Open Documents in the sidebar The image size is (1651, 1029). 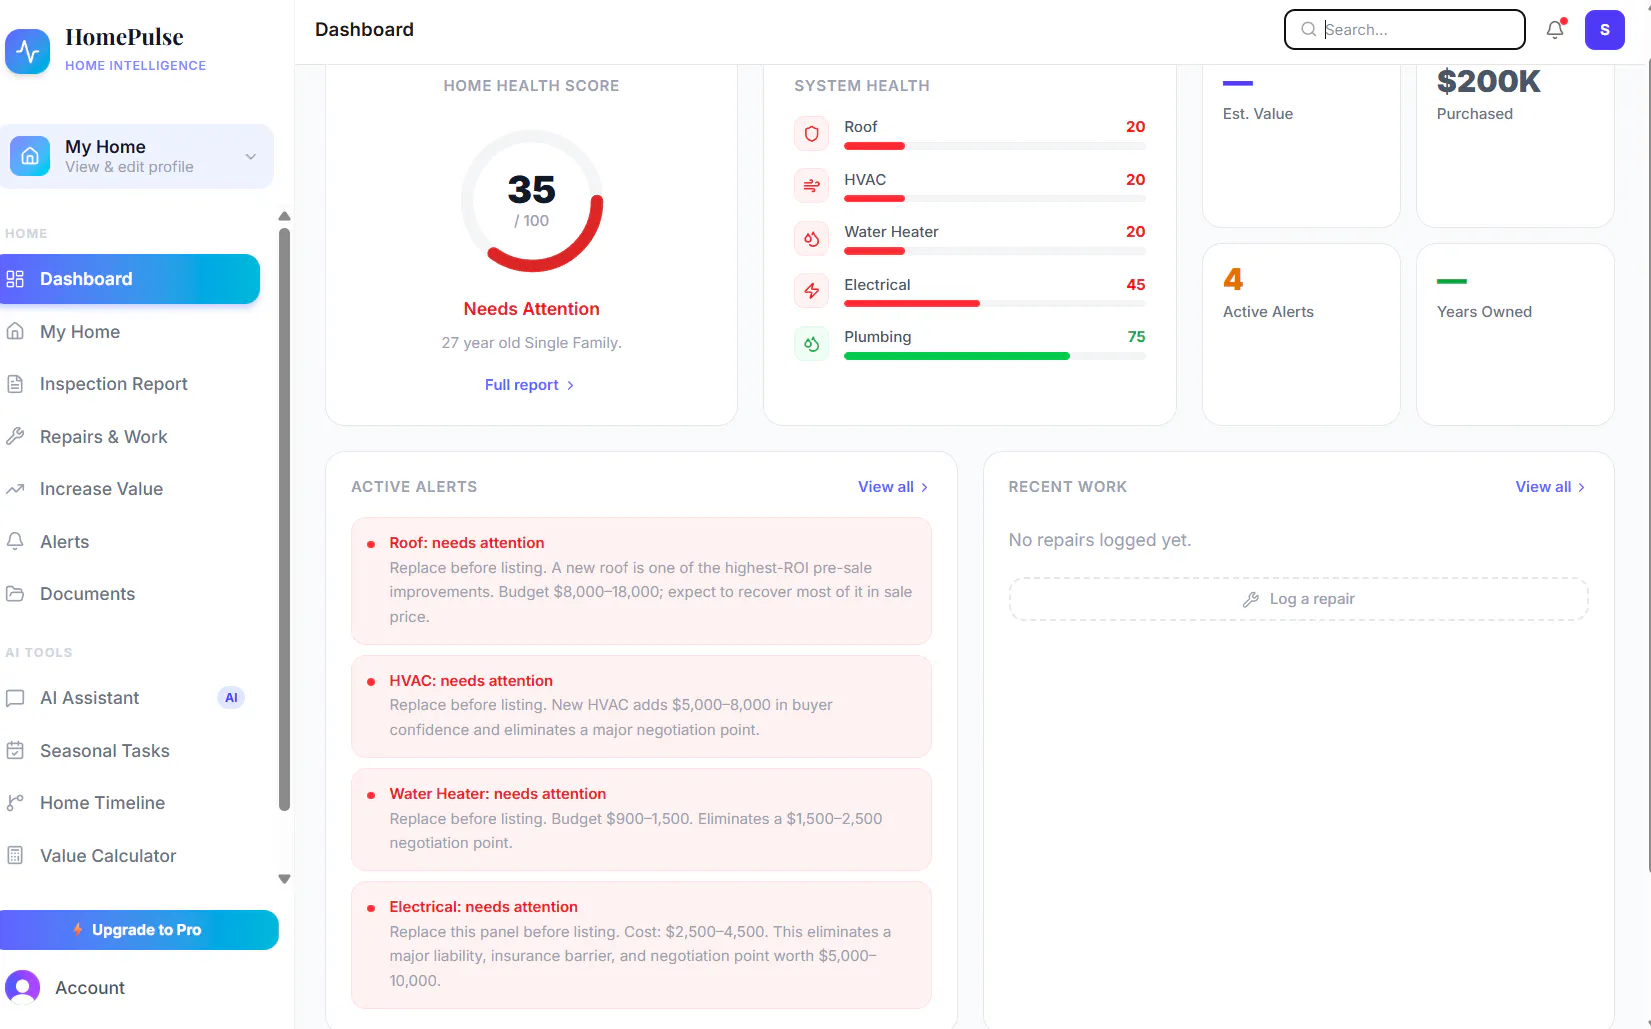coord(130,594)
